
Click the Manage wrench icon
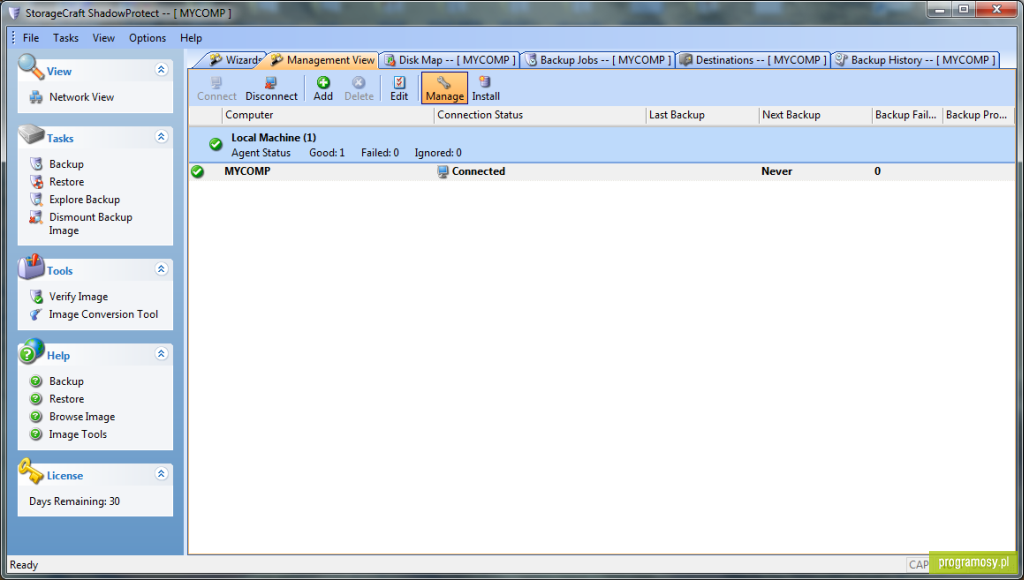(x=444, y=82)
